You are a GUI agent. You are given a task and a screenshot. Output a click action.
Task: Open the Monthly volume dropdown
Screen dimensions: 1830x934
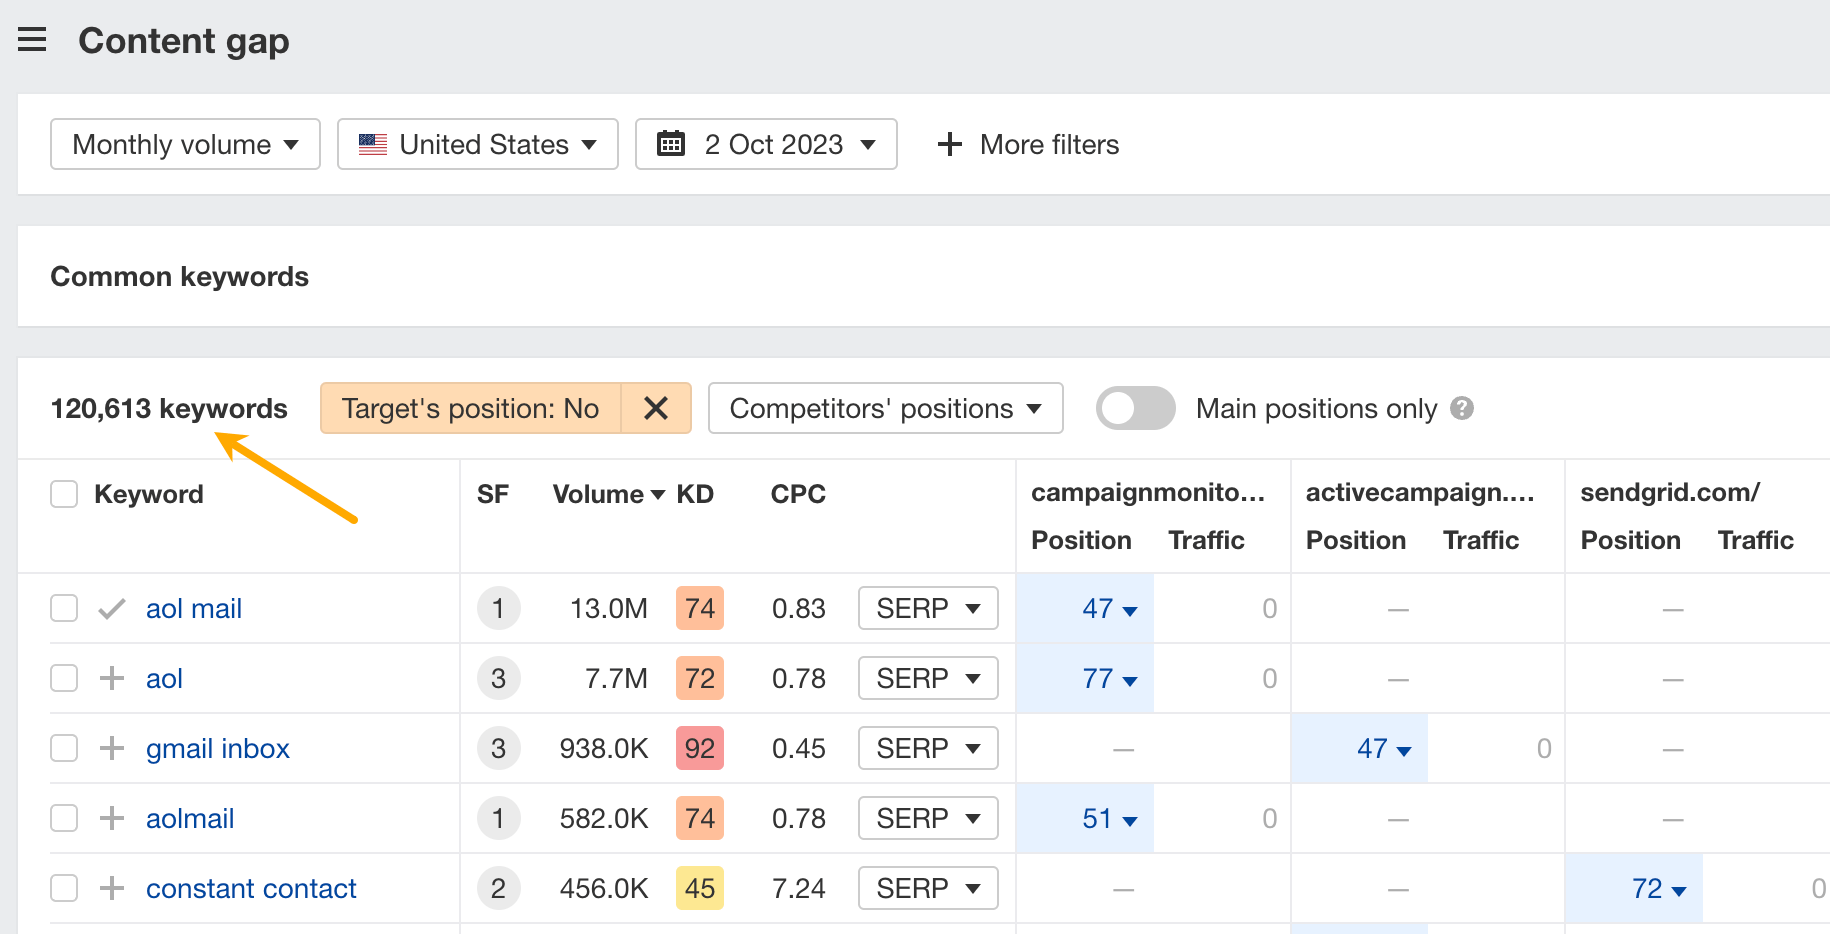tap(184, 144)
